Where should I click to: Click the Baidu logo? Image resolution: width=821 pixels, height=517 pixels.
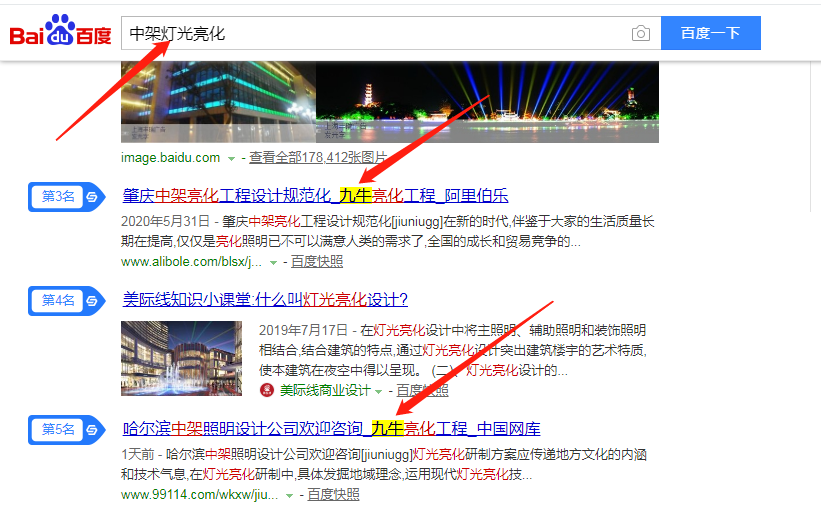coord(60,31)
